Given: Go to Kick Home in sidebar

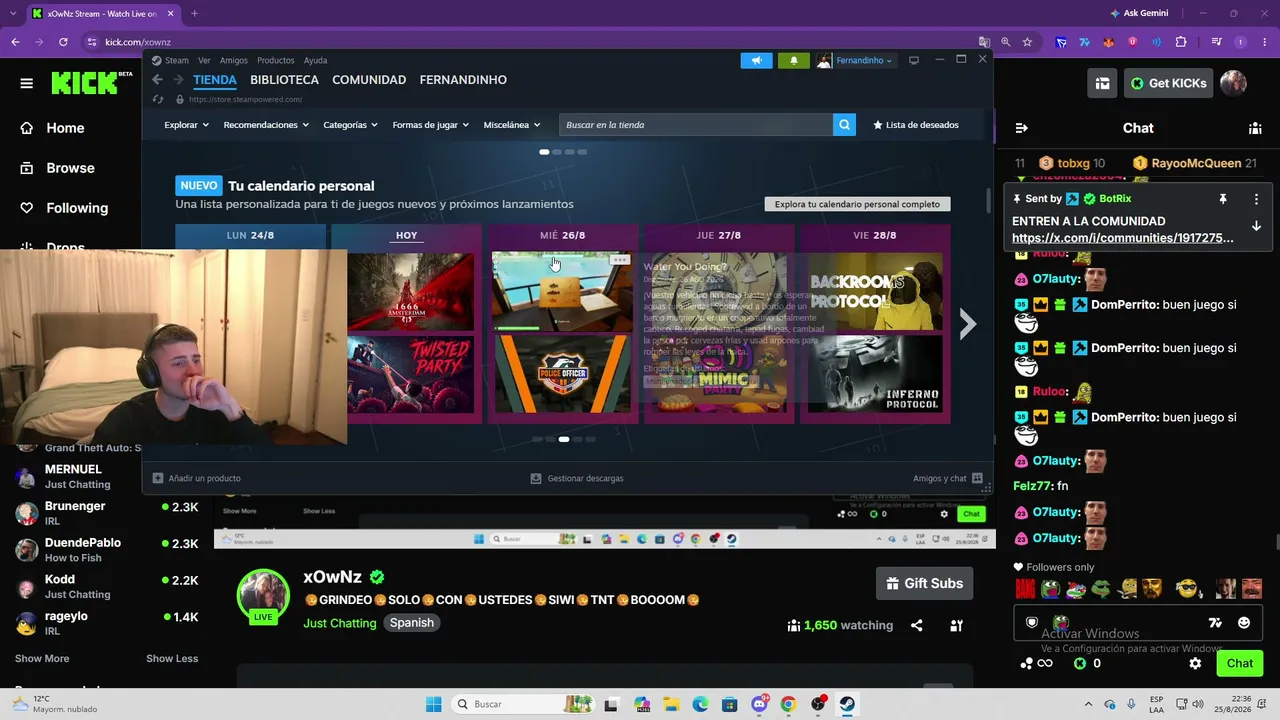Looking at the screenshot, I should [x=52, y=128].
